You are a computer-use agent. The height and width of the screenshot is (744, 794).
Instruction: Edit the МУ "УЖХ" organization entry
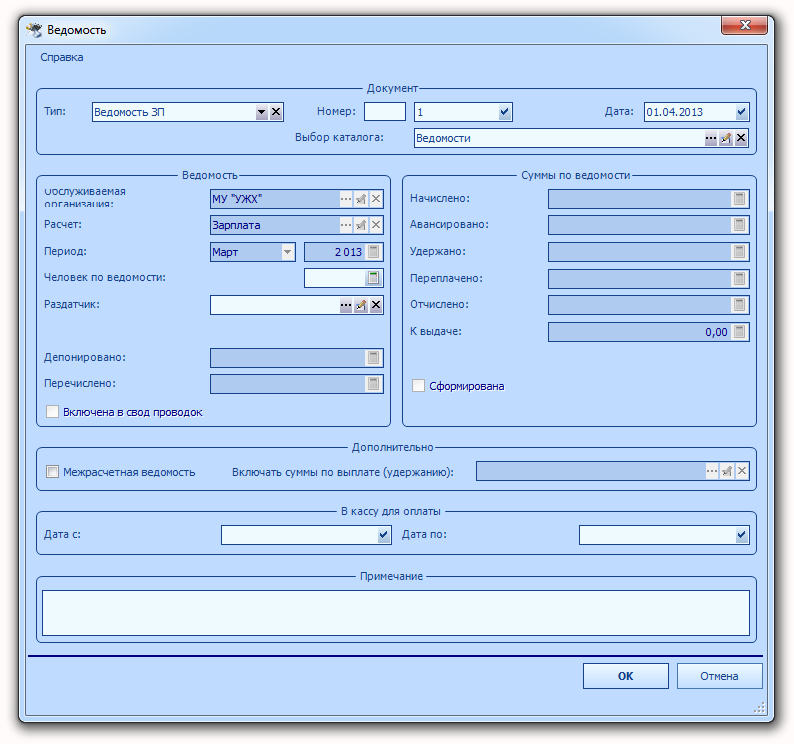tap(361, 199)
